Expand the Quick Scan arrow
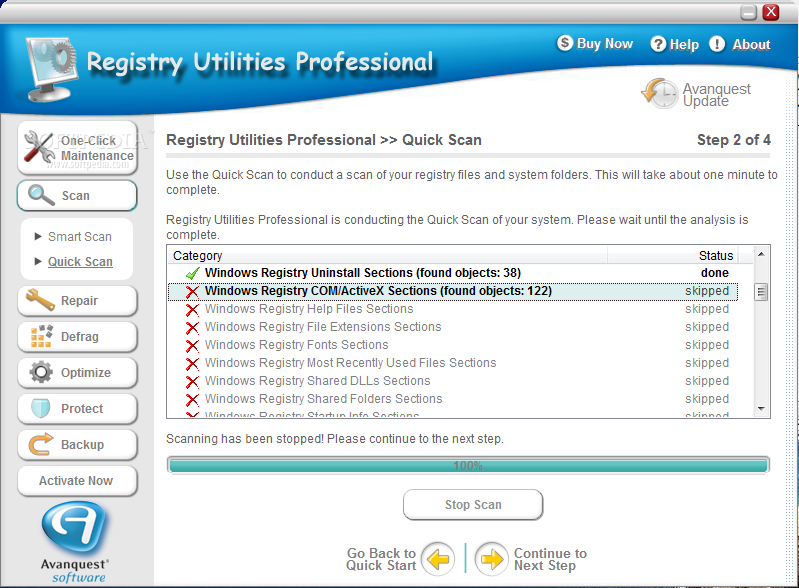The image size is (799, 588). tap(38, 261)
